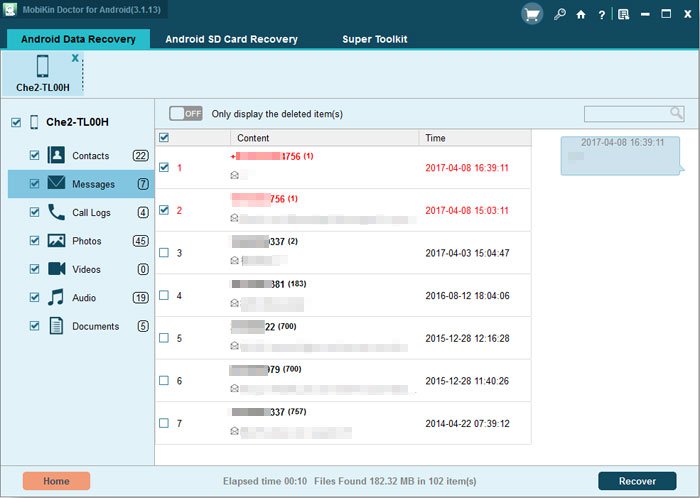Click 'Elapsed time 00:10' status text
This screenshot has height=498, width=700.
pyautogui.click(x=265, y=481)
